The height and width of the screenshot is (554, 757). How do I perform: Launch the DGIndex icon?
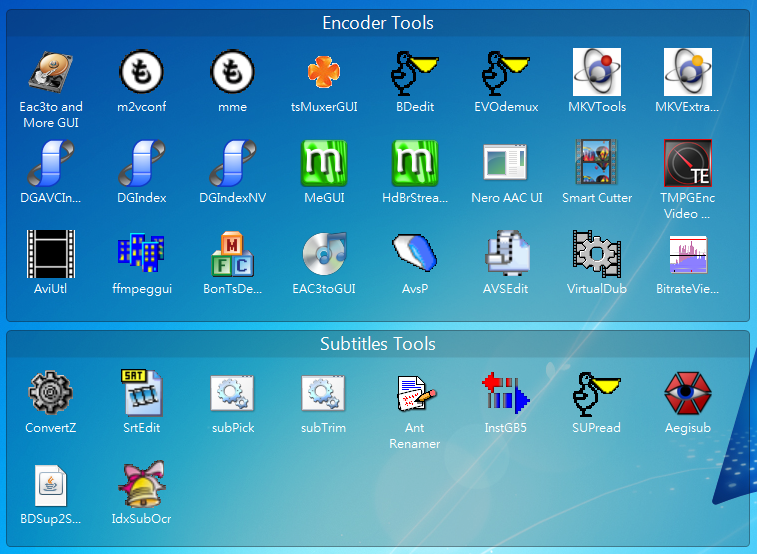point(141,163)
